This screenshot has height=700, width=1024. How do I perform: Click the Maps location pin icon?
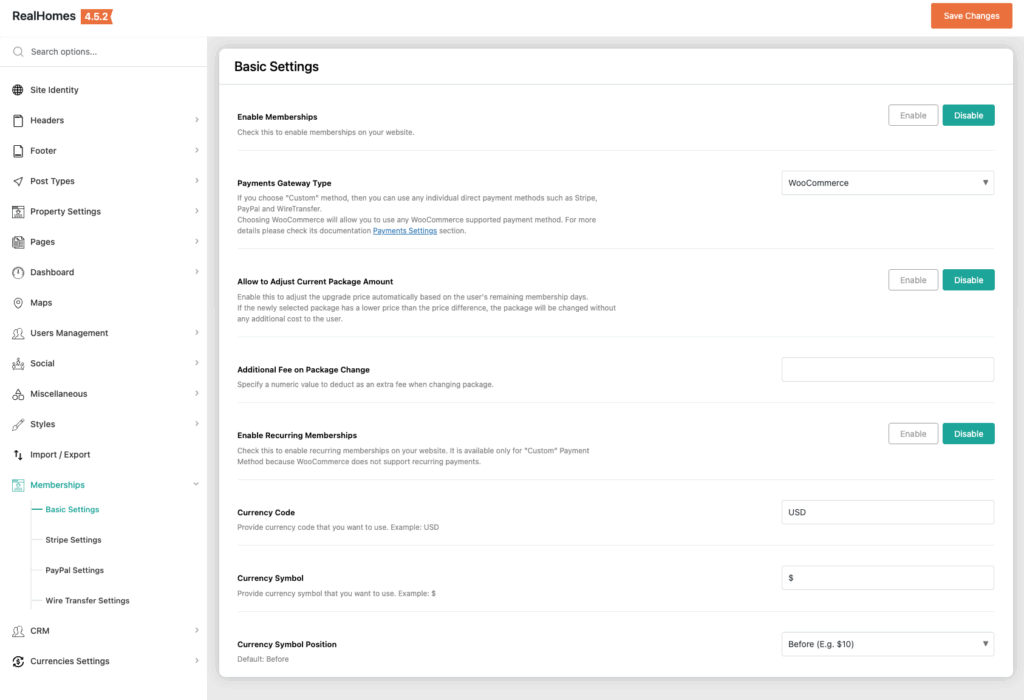tap(18, 303)
